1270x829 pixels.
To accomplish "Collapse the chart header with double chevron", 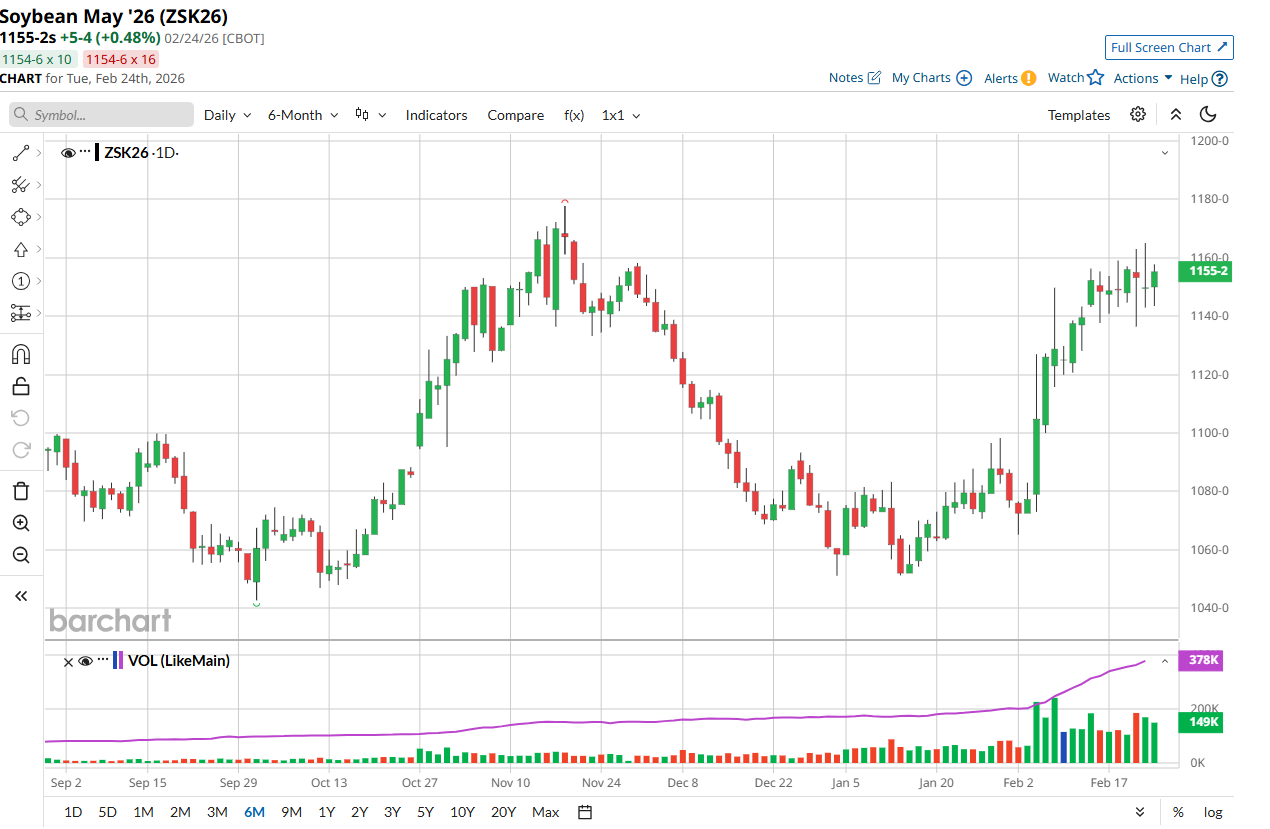I will [1176, 114].
